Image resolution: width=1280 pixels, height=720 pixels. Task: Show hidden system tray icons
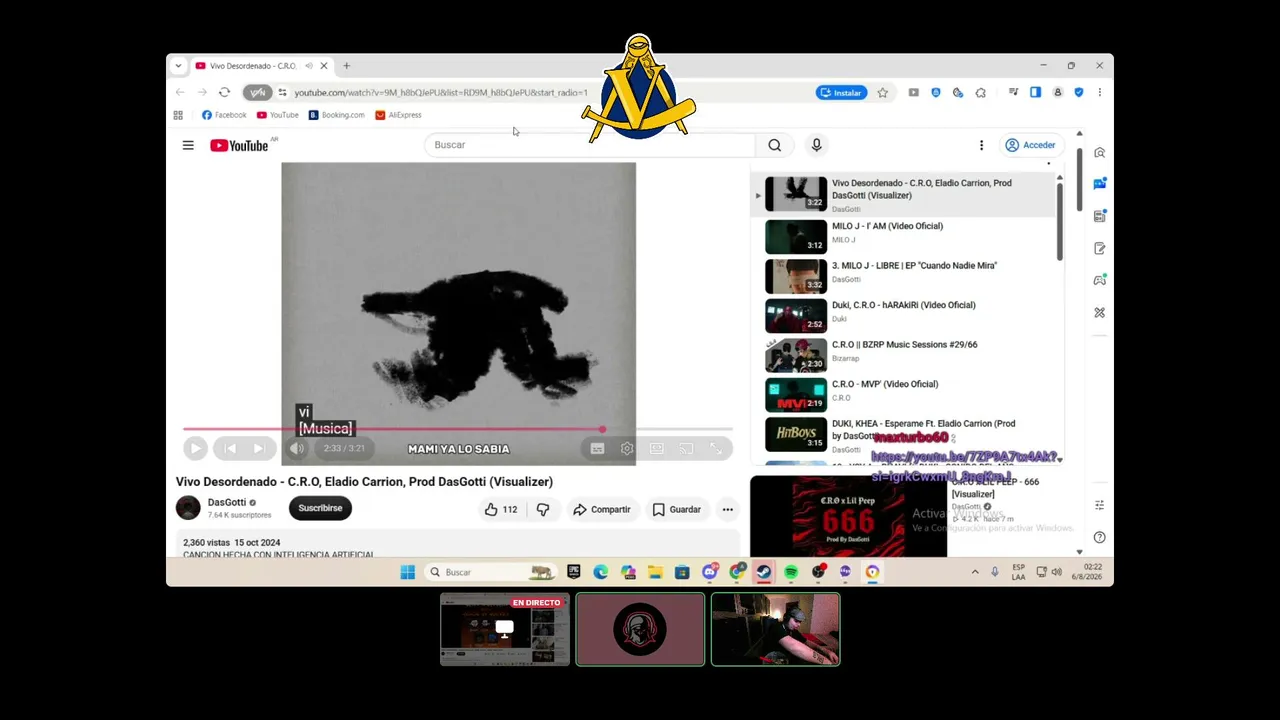tap(975, 572)
